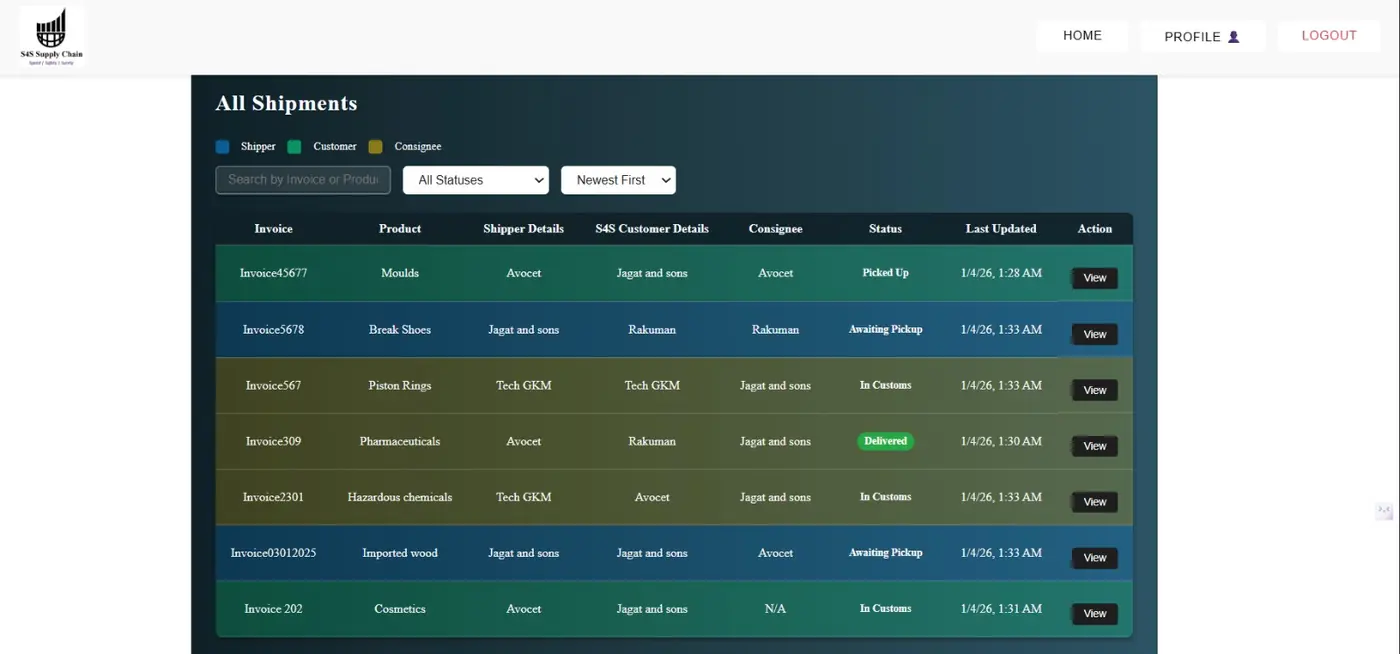Screen dimensions: 1400x654
Task: Open the Newest First sort dropdown
Action: 618,180
